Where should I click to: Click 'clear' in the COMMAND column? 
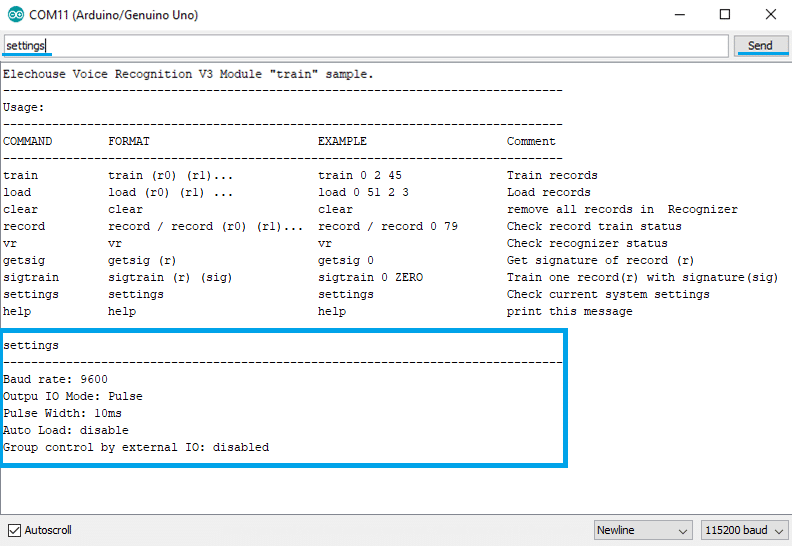[x=20, y=209]
